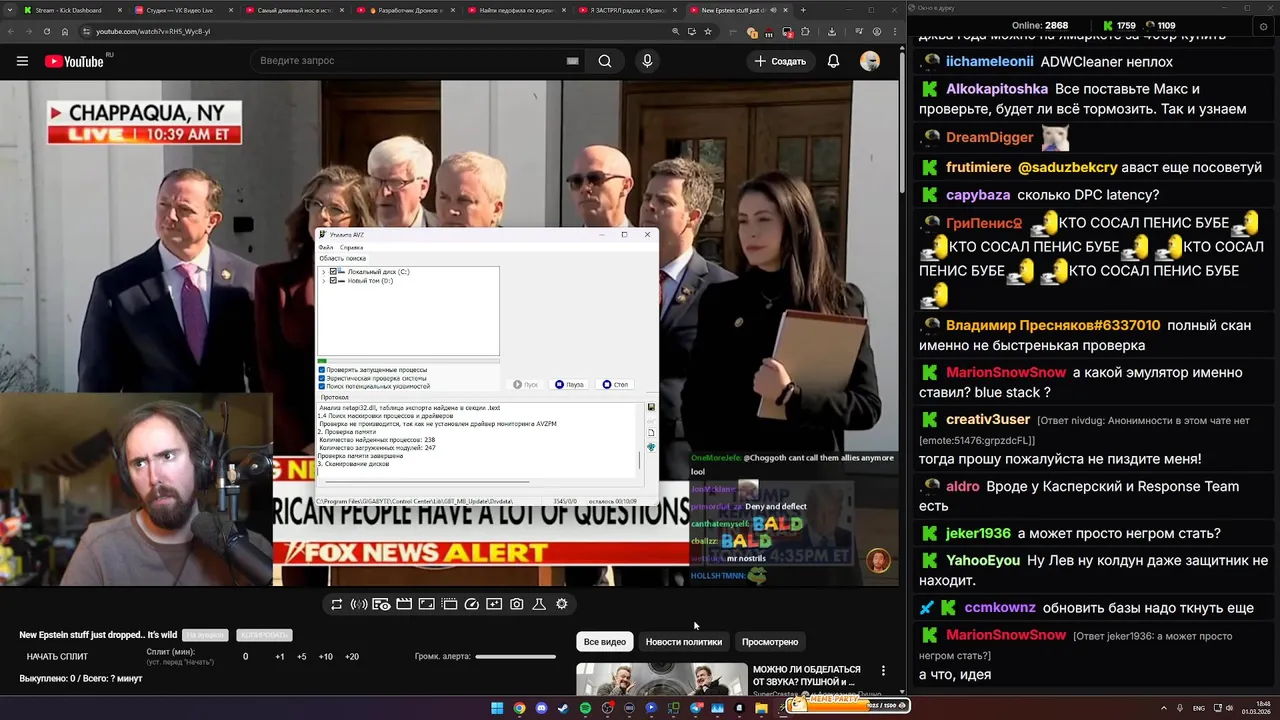This screenshot has height=720, width=1280.
Task: Expand Локальный диск (C:) tree node
Action: click(x=323, y=272)
